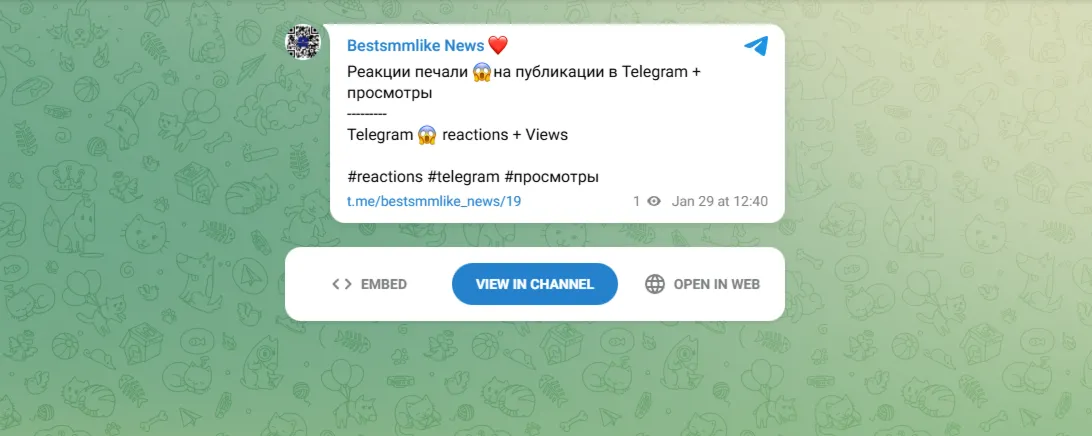
Task: Open the Bestsmmlike News channel name link
Action: point(415,46)
